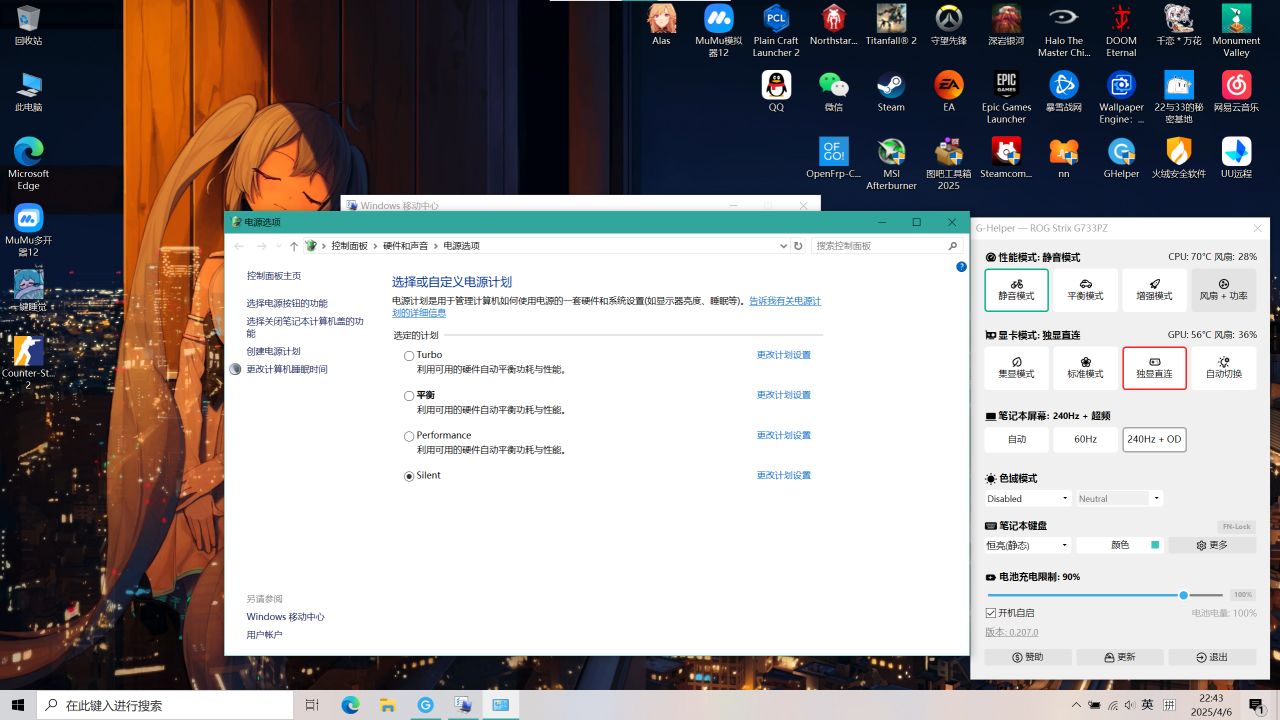The width and height of the screenshot is (1280, 720).
Task: Open the Windows Start menu
Action: tap(18, 705)
